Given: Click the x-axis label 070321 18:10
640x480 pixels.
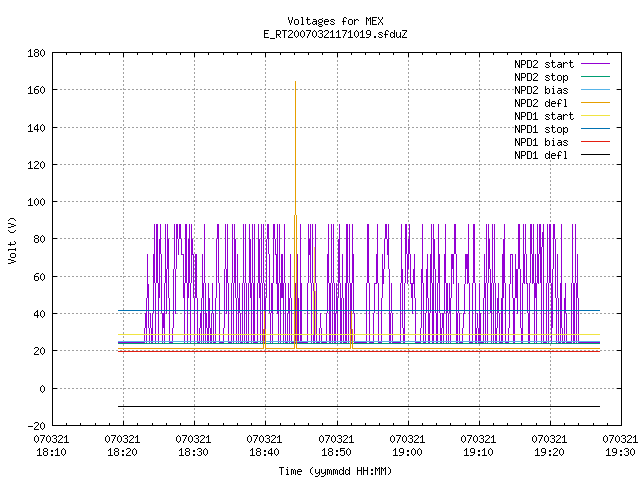Looking at the screenshot, I should [x=51, y=446].
